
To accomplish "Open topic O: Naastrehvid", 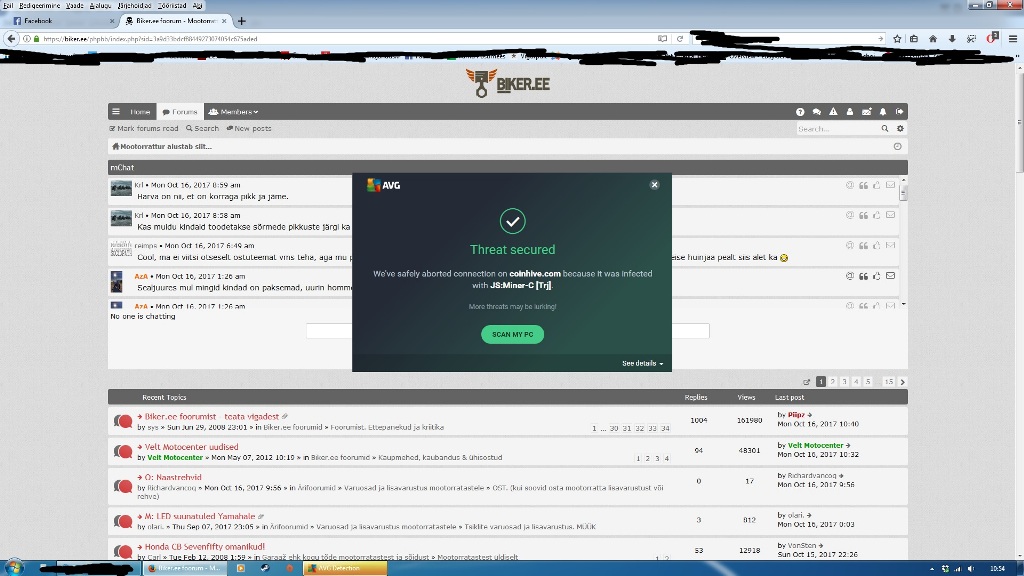I will [x=173, y=477].
